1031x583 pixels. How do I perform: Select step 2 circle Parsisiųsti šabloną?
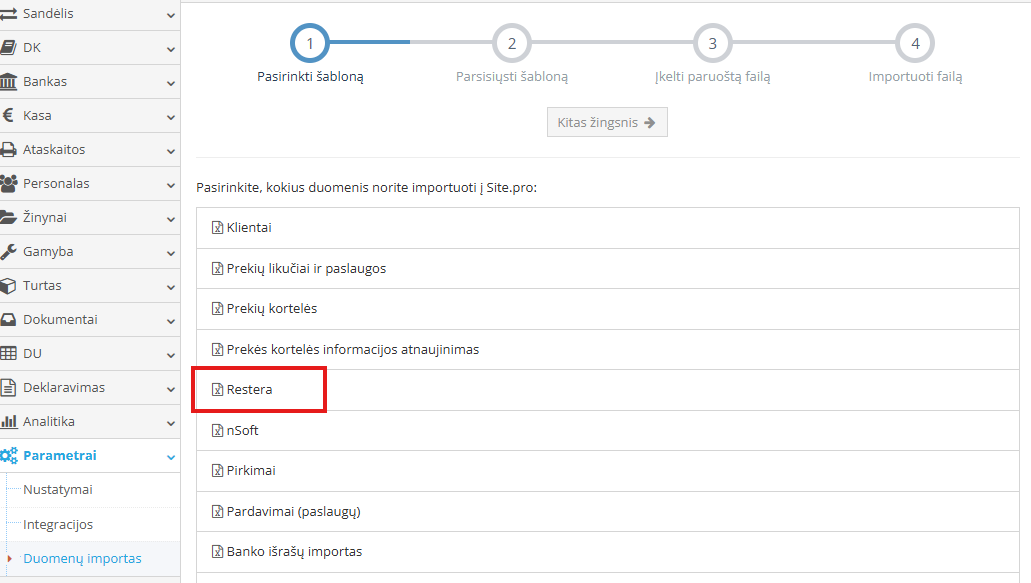[512, 43]
